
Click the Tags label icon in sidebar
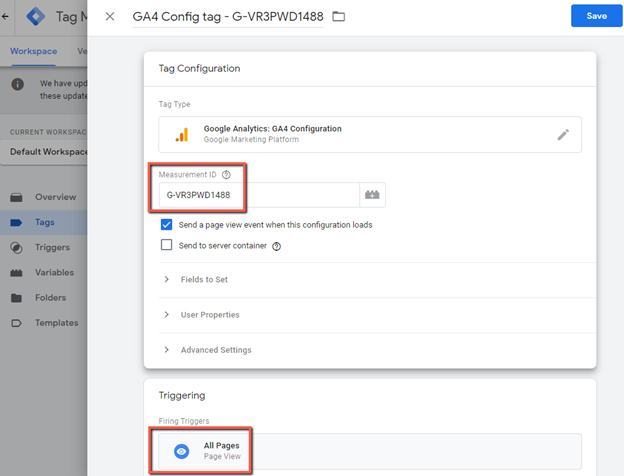click(x=16, y=222)
